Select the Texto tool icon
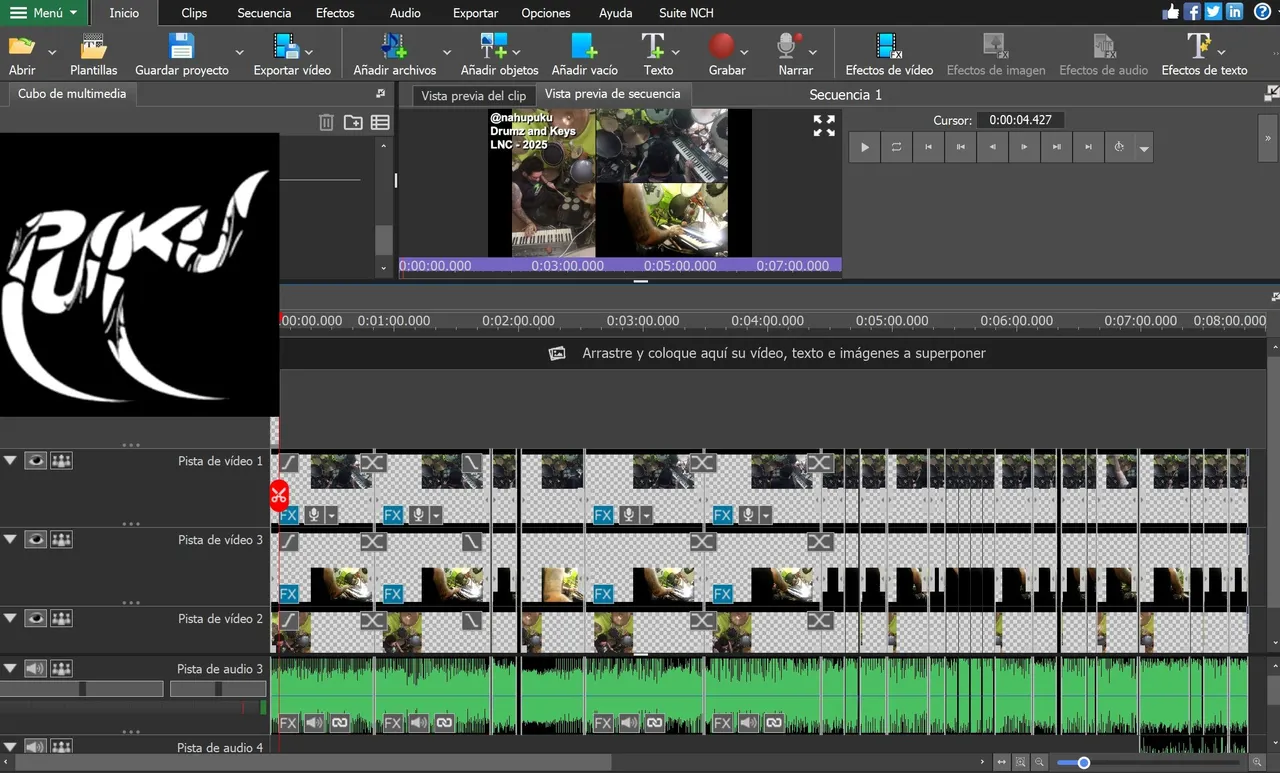 653,46
